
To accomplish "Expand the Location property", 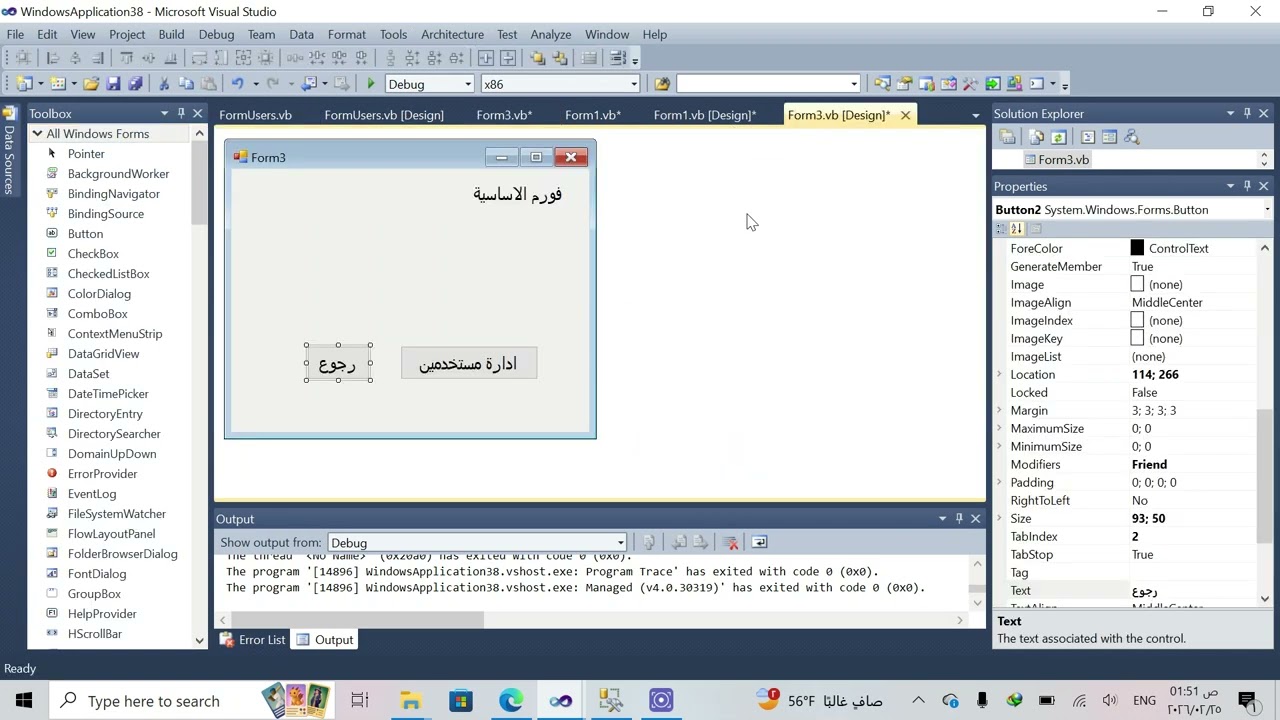I will tap(999, 374).
